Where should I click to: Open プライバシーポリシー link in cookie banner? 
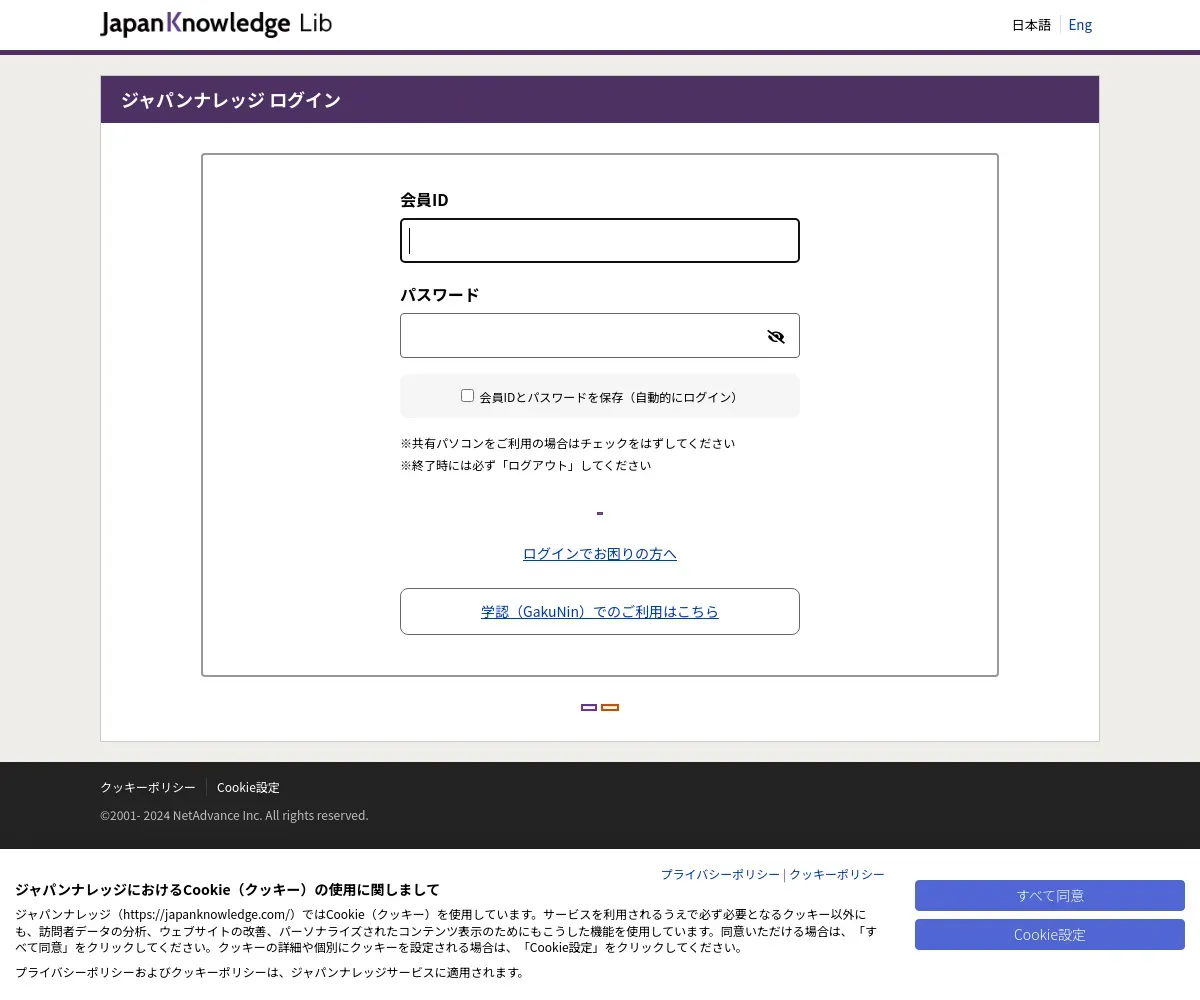click(x=720, y=874)
